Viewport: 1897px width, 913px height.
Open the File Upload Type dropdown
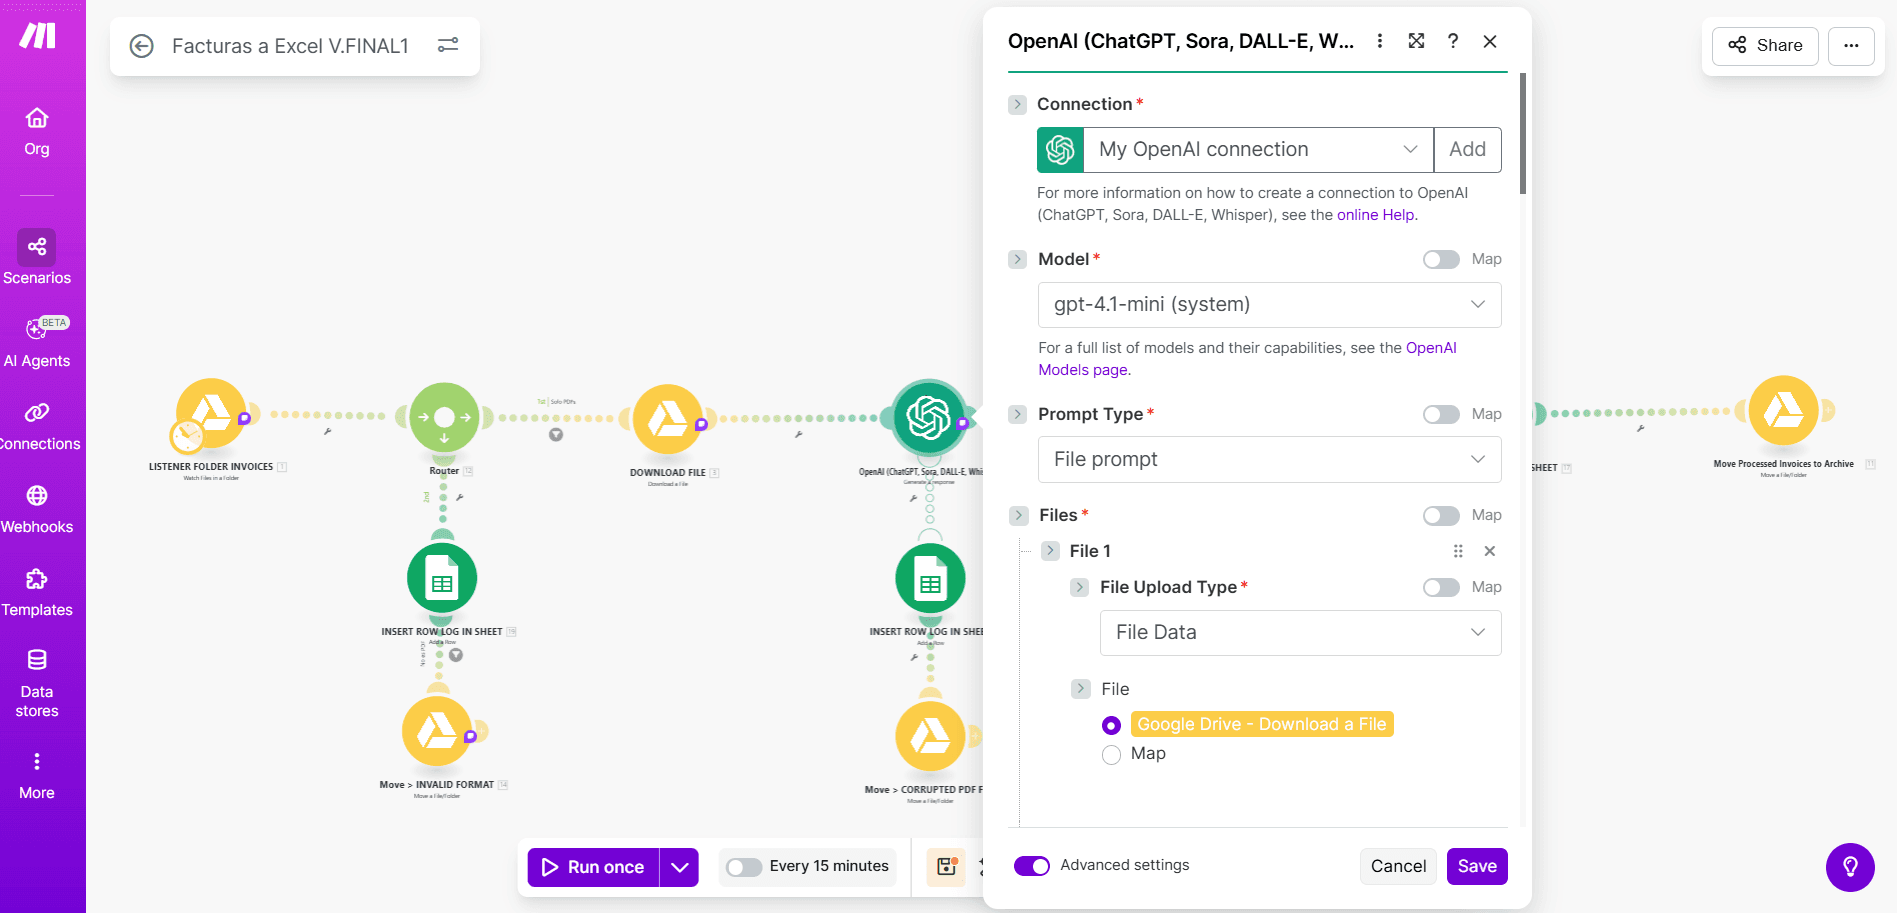(1299, 633)
